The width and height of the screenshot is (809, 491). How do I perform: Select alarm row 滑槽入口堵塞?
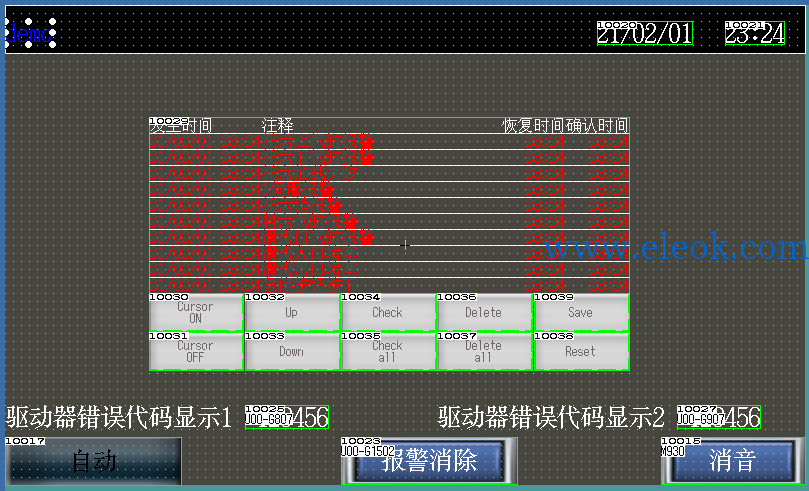click(390, 254)
